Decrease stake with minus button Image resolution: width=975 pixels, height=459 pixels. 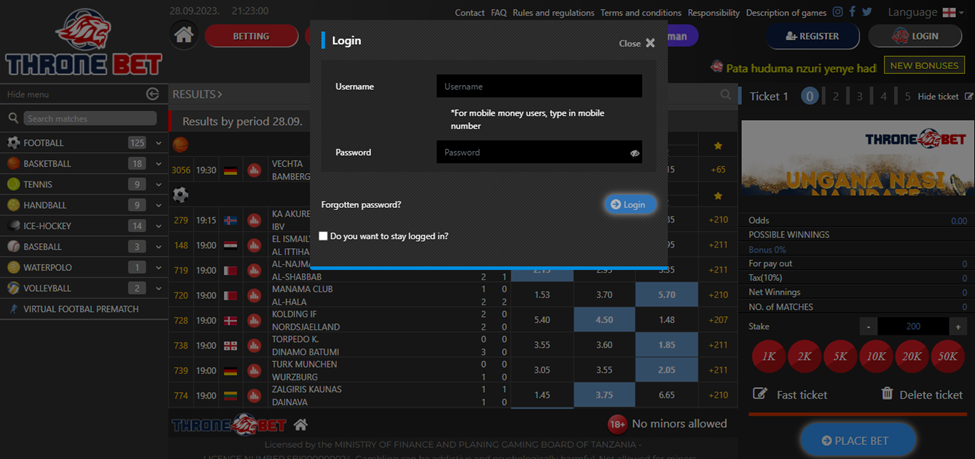pyautogui.click(x=869, y=326)
